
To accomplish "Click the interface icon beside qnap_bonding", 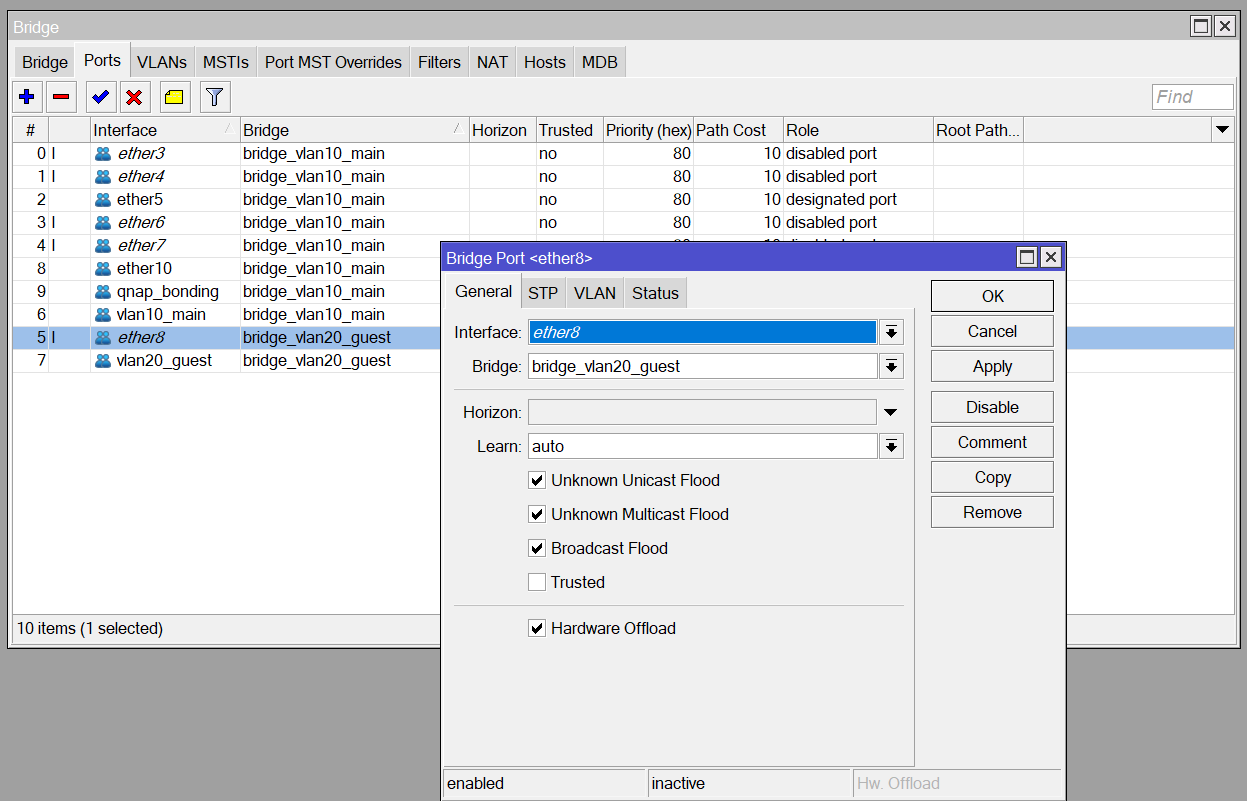I will 103,292.
